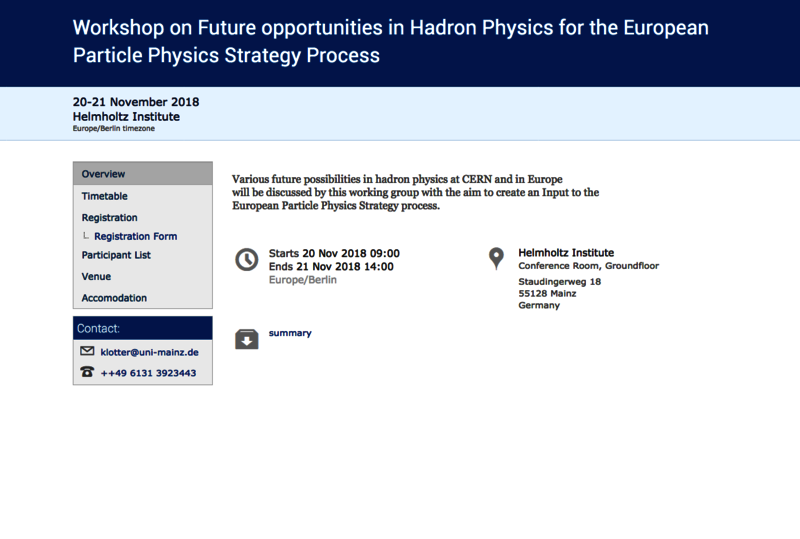Image resolution: width=800 pixels, height=539 pixels.
Task: Click the map pin location icon
Action: 496,259
